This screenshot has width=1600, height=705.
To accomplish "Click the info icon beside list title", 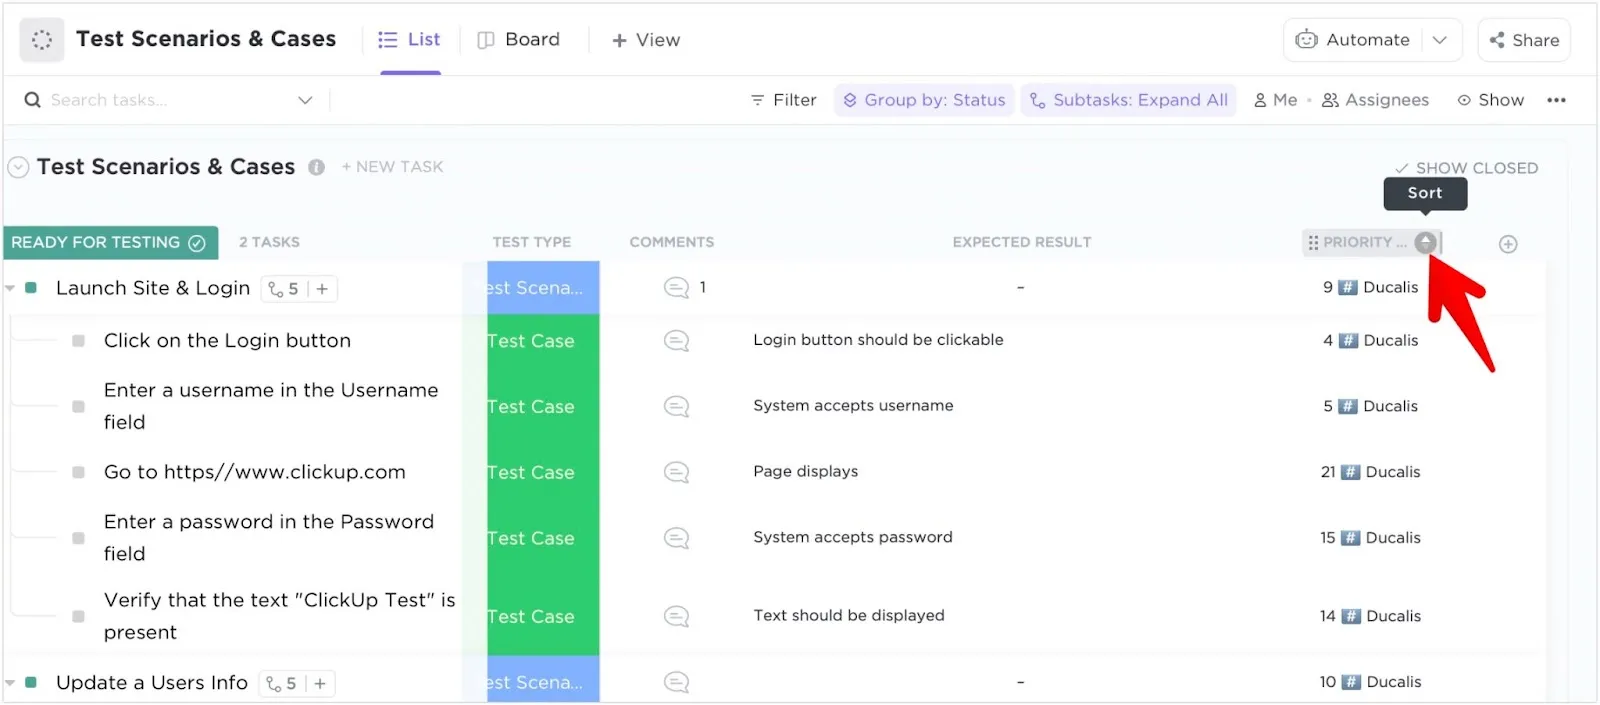I will click(x=316, y=168).
